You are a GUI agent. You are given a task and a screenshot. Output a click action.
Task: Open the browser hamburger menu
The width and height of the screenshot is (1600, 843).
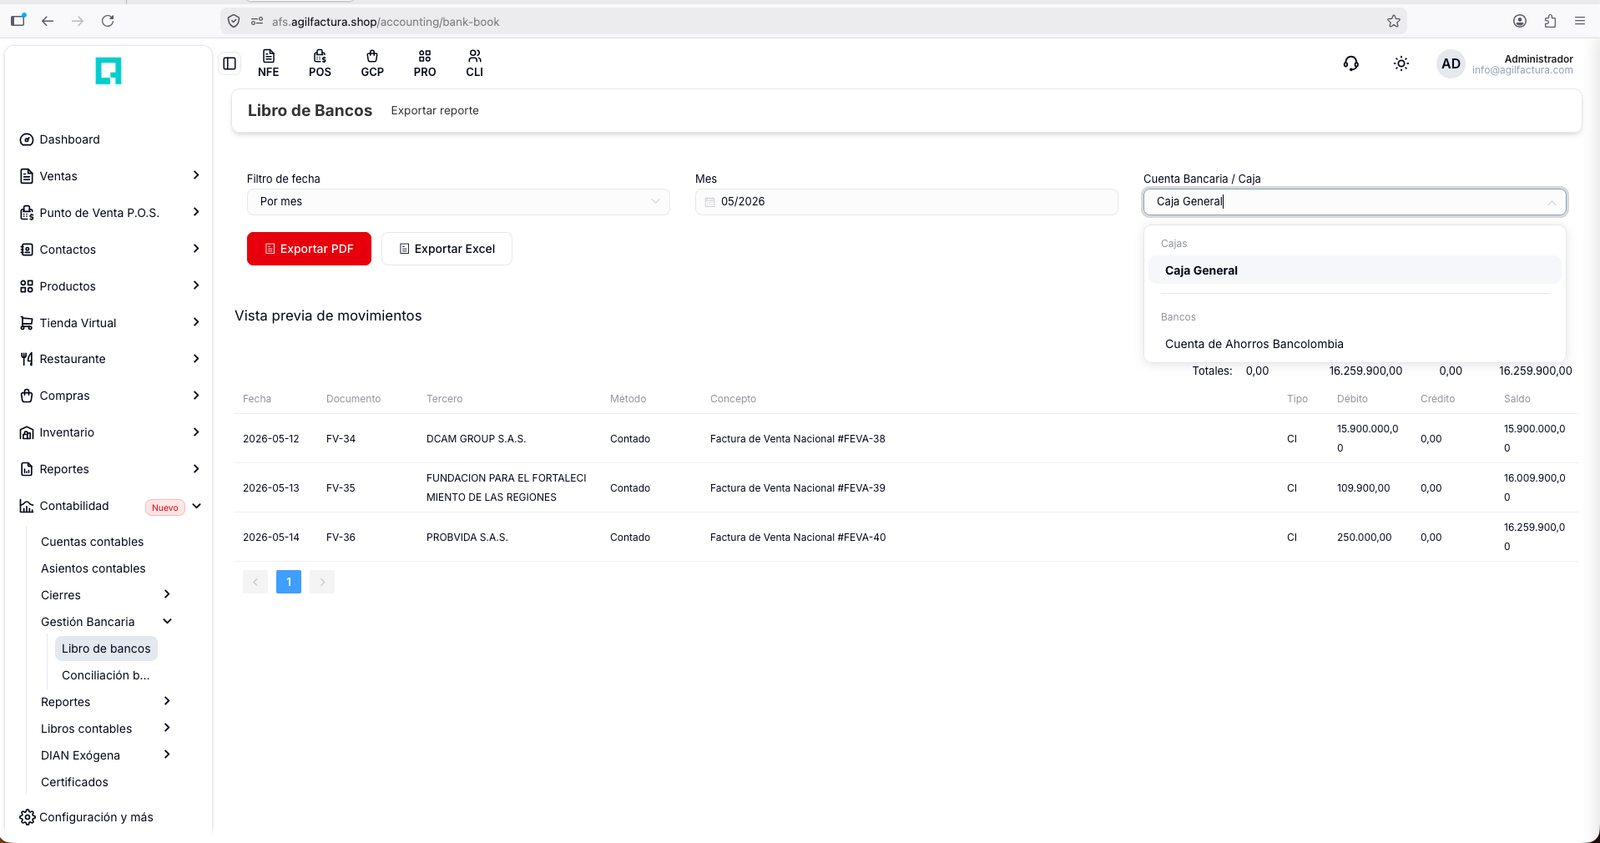point(1580,21)
